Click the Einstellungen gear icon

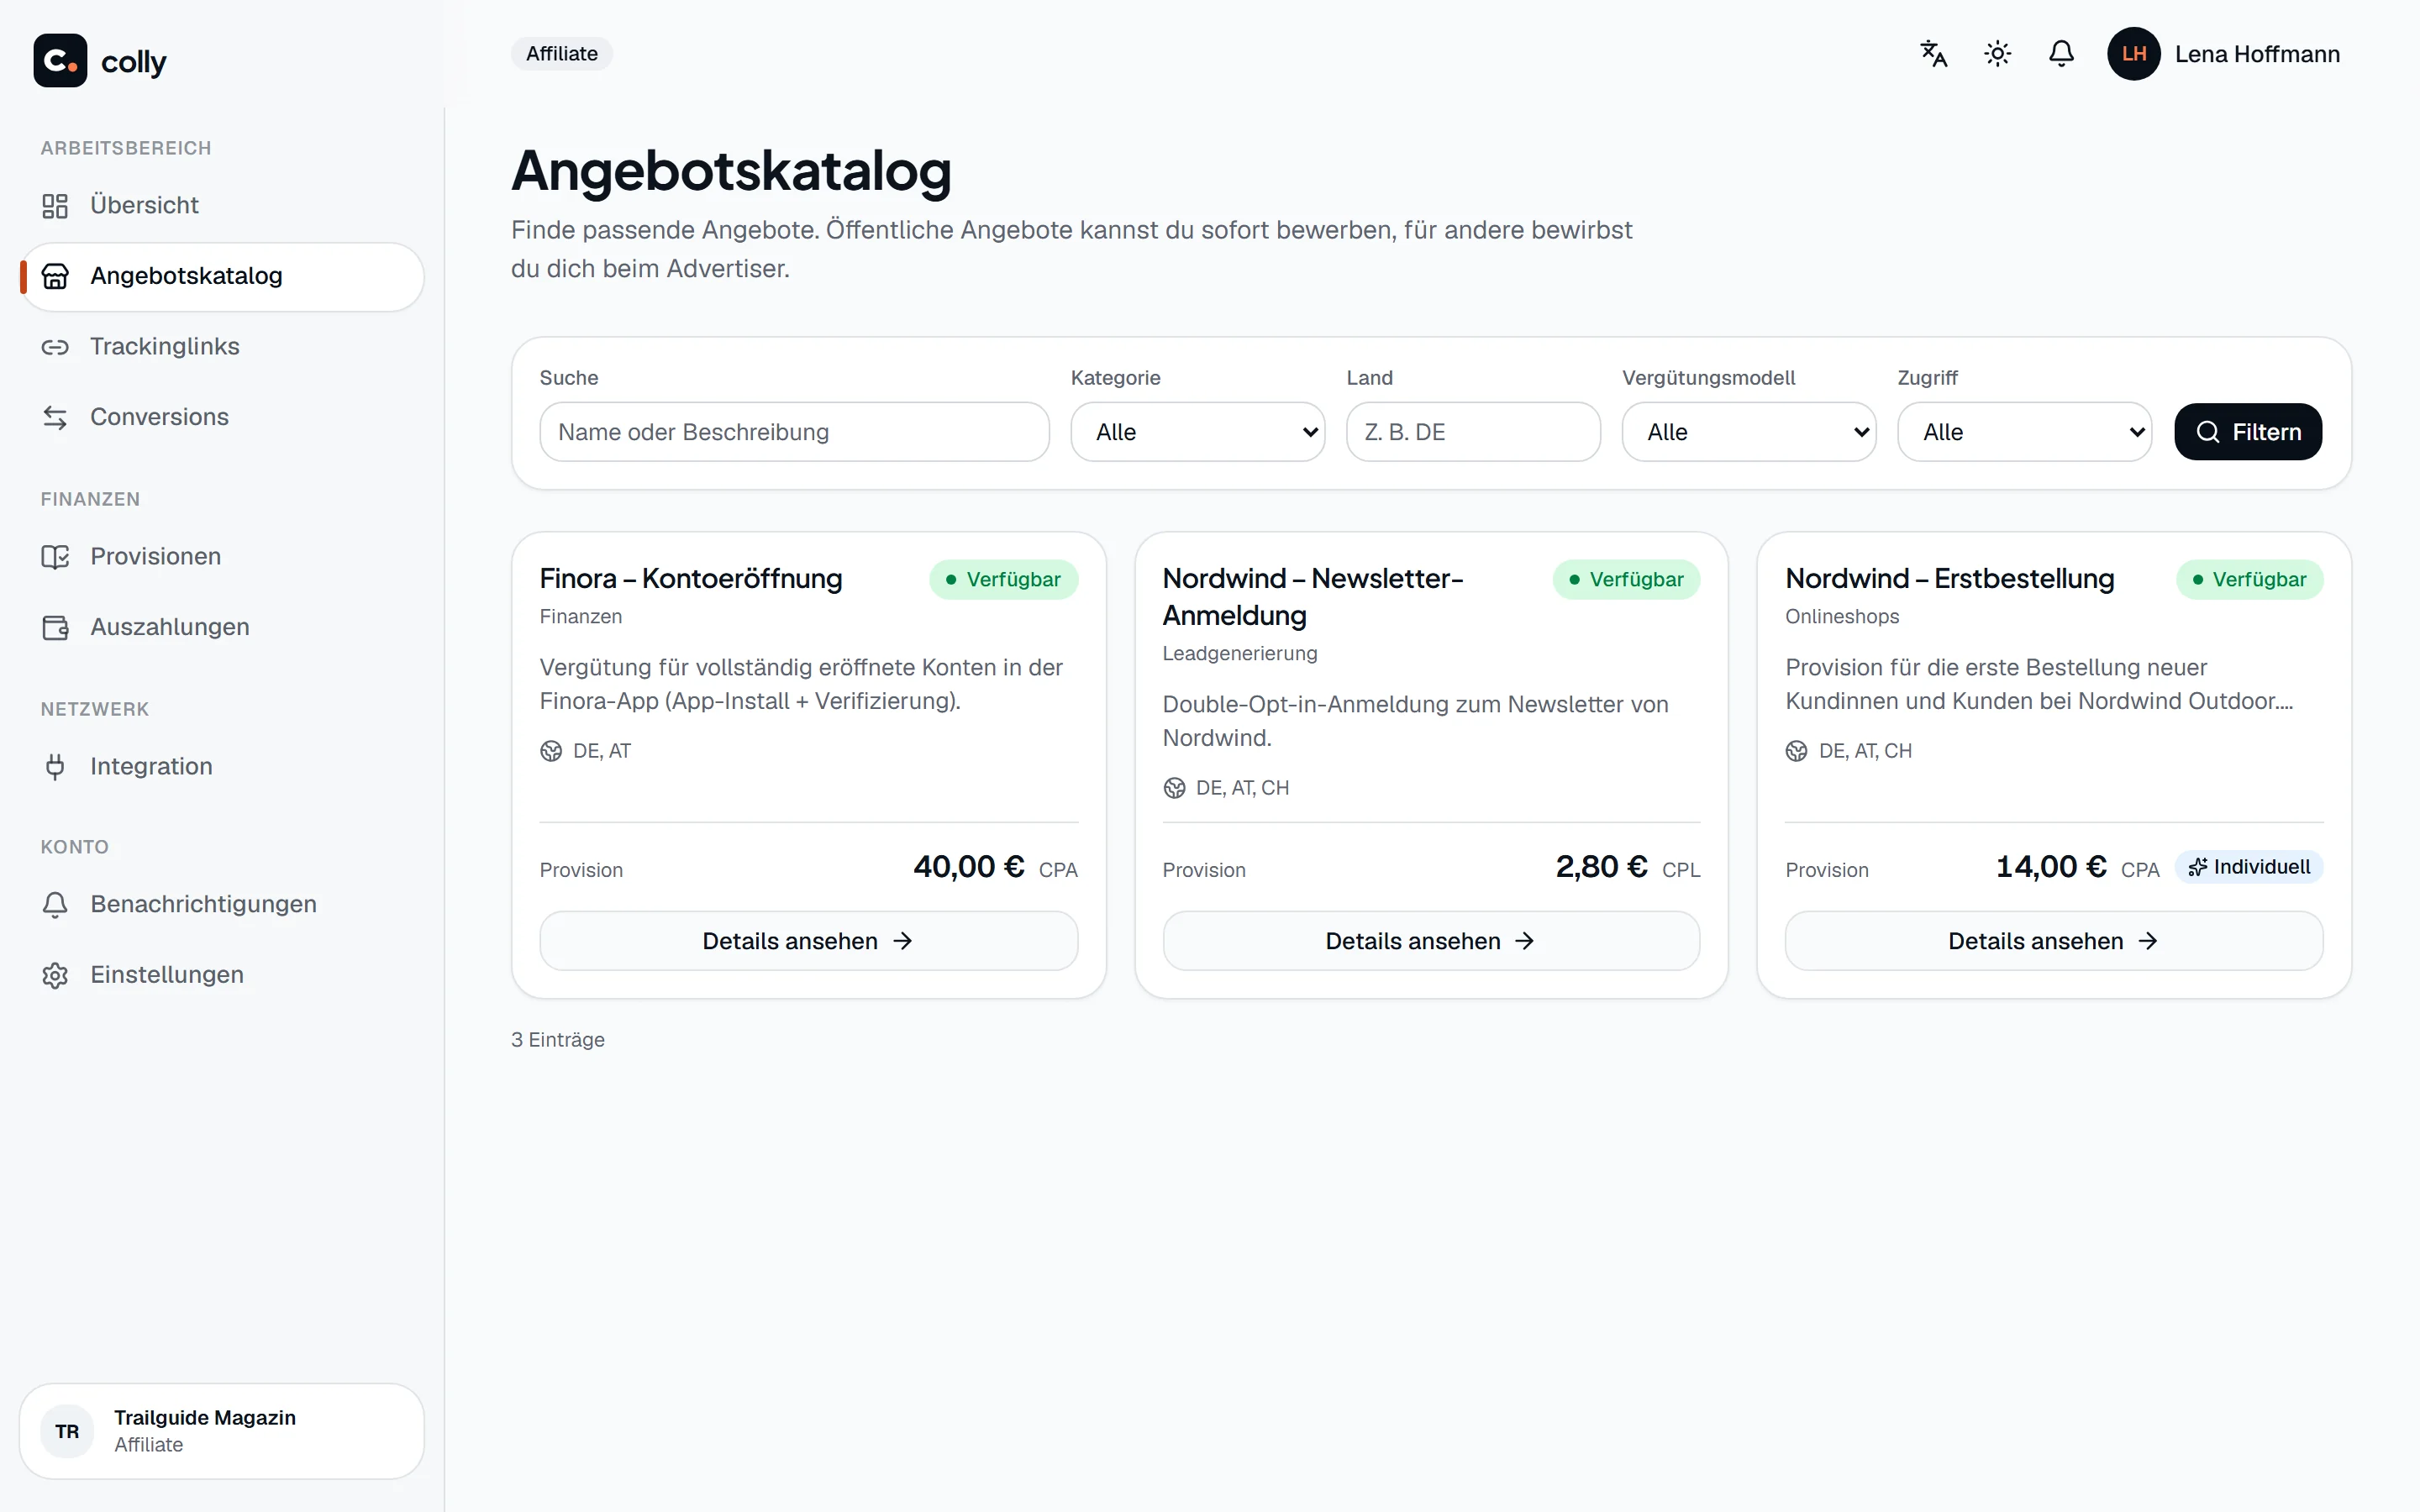(55, 975)
